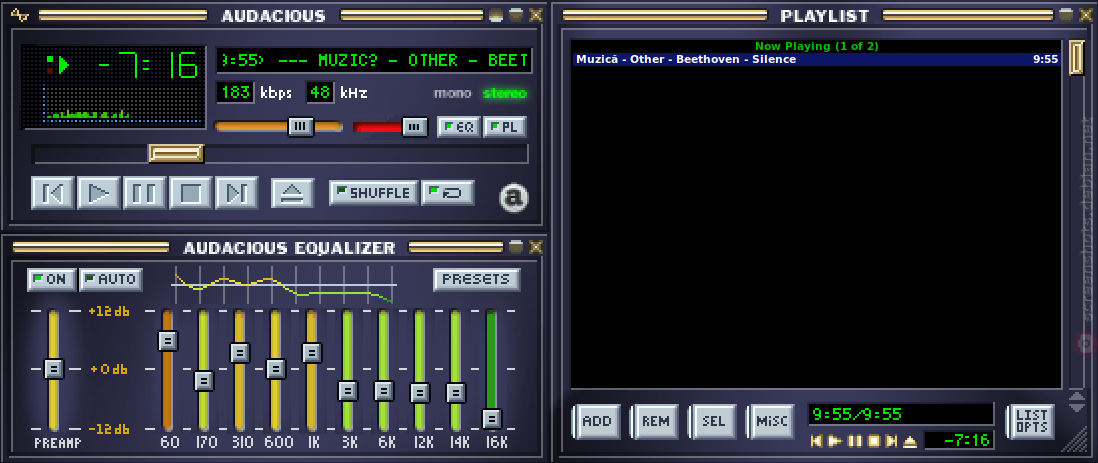The height and width of the screenshot is (463, 1098).
Task: Click the equalizer curve graph
Action: [284, 285]
